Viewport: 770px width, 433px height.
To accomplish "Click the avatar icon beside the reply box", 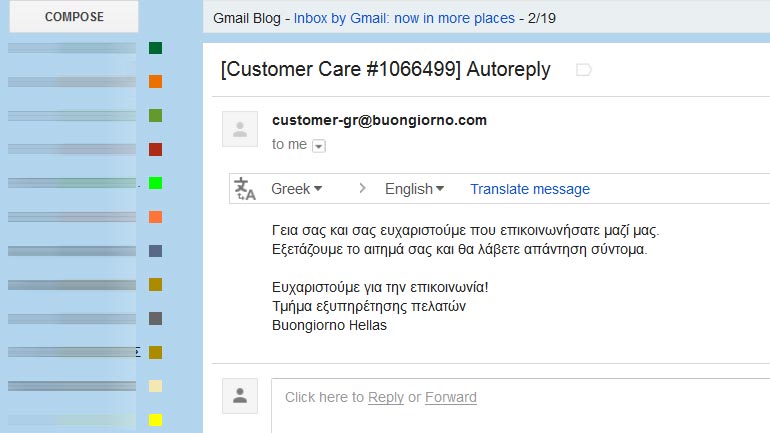I will click(x=239, y=396).
